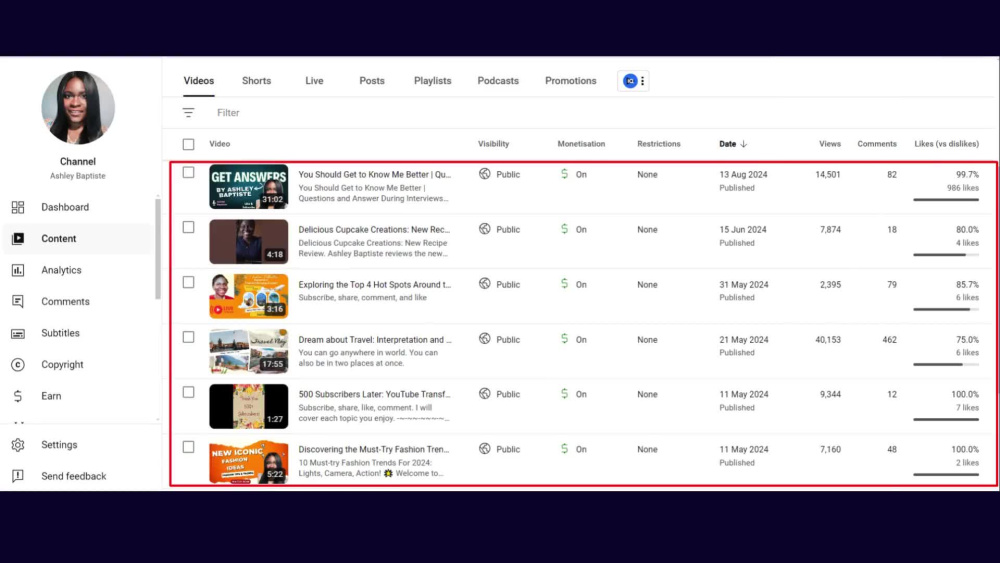This screenshot has width=1000, height=563.
Task: Select checkbox for Discovering Must-Try Fashion video
Action: 188,447
